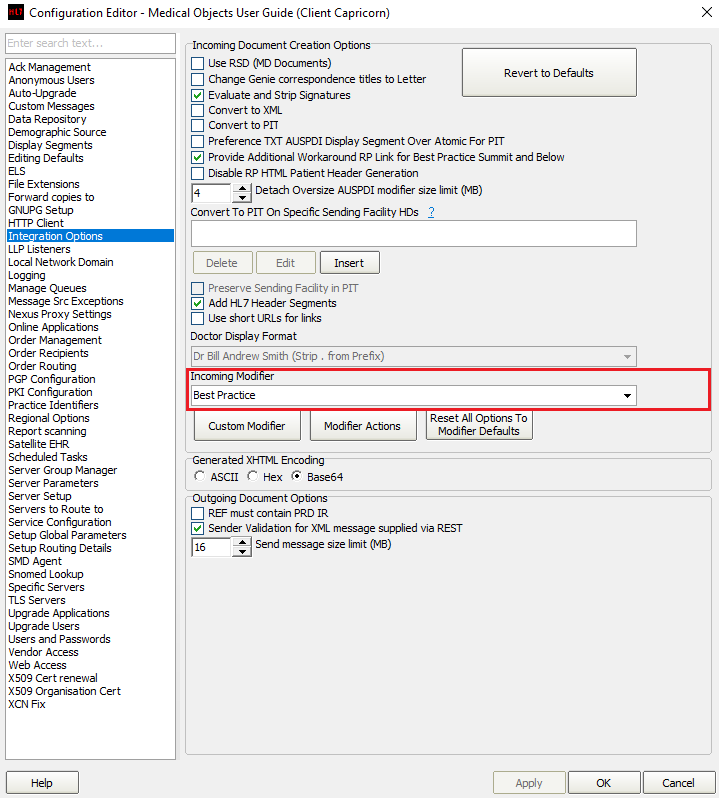Viewport: 719px width, 798px height.
Task: Click the Send message size limit value field
Action: pyautogui.click(x=212, y=547)
